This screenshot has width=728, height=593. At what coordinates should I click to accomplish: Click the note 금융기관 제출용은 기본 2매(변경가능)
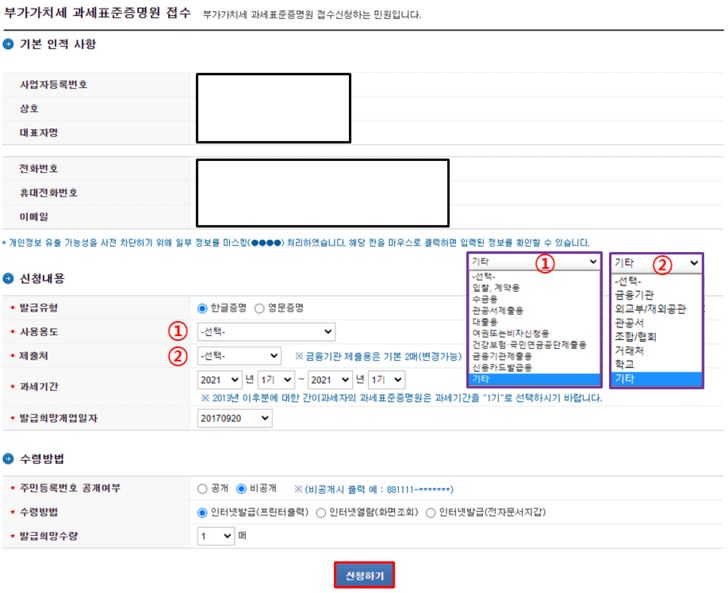click(x=378, y=356)
